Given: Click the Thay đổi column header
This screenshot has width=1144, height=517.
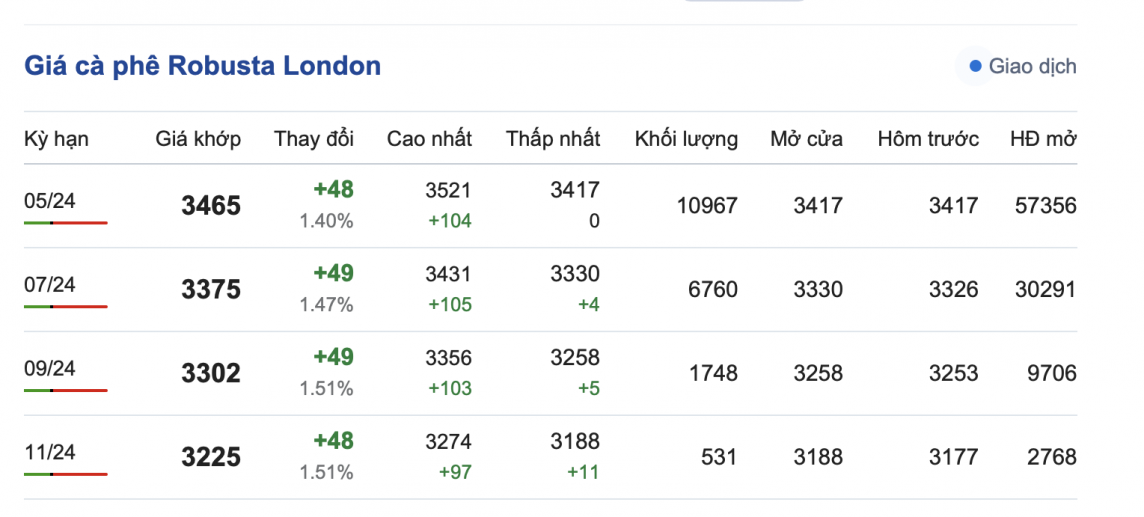Looking at the screenshot, I should 314,139.
